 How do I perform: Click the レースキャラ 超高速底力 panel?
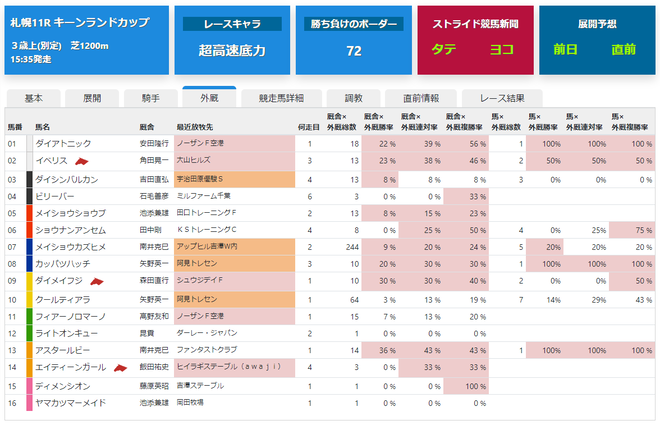(232, 40)
